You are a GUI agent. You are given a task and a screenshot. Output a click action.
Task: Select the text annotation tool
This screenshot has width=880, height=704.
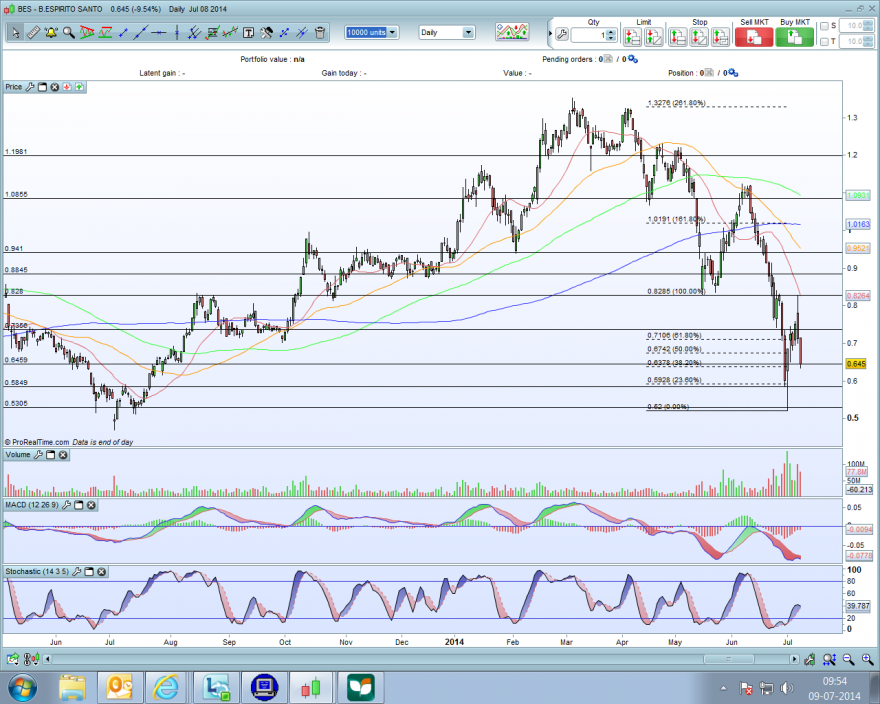248,33
